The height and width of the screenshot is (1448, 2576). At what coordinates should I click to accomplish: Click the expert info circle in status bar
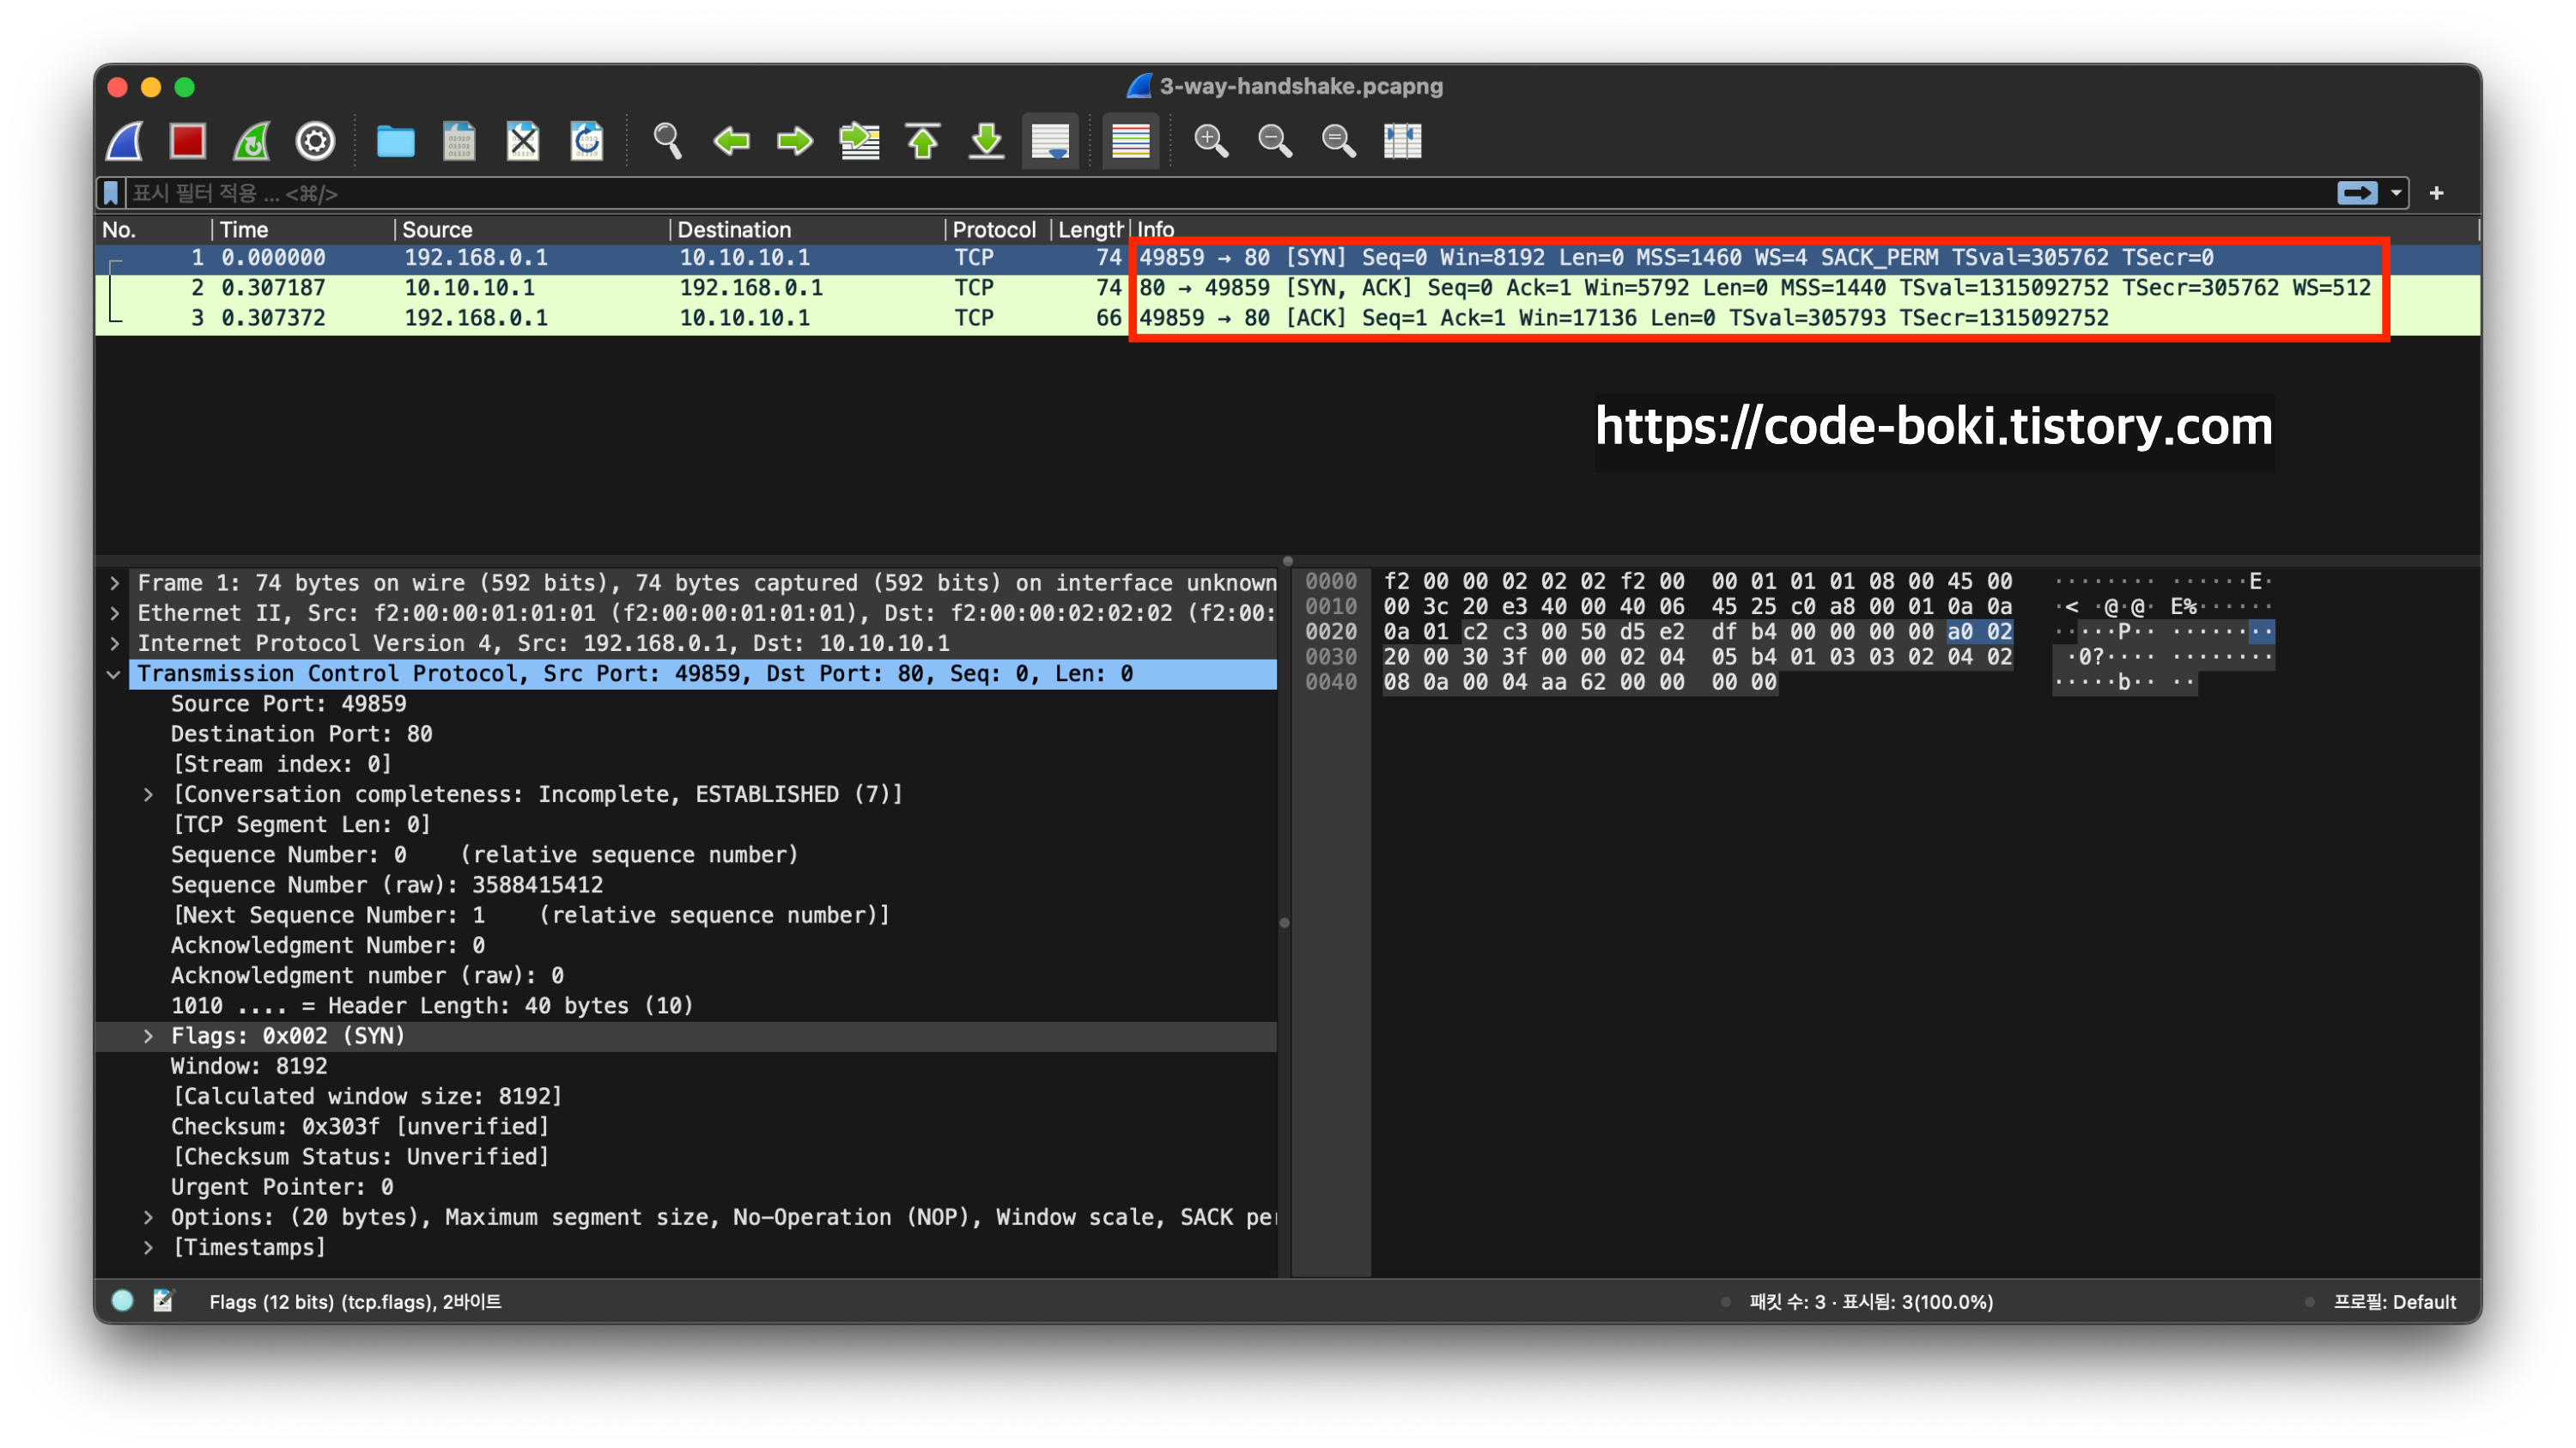click(123, 1300)
